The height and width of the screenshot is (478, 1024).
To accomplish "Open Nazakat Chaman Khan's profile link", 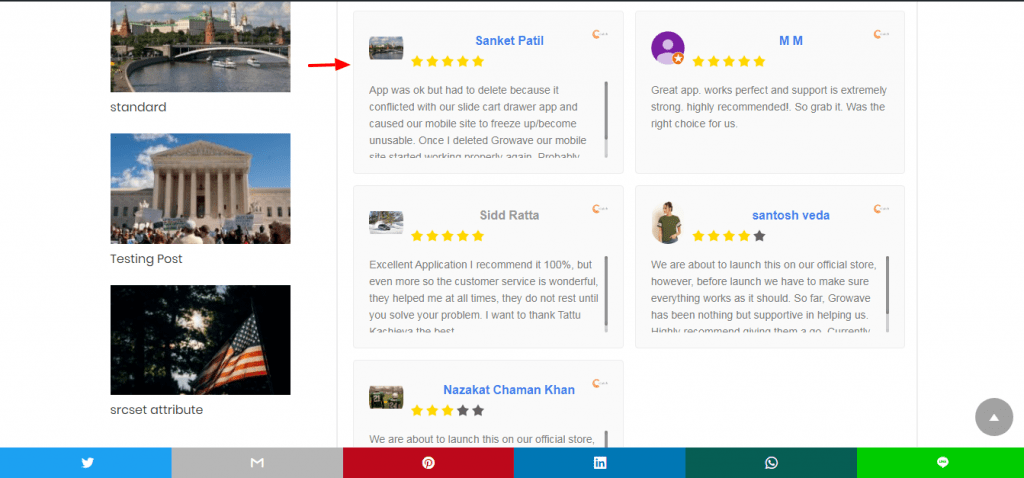I will click(x=509, y=390).
